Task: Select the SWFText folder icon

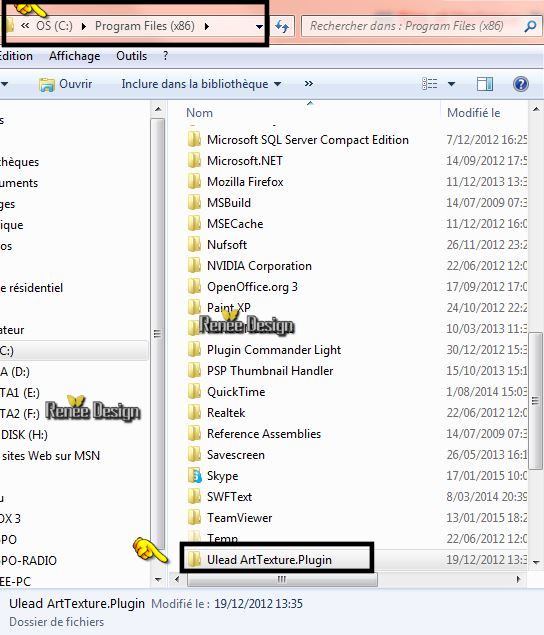Action: (194, 497)
